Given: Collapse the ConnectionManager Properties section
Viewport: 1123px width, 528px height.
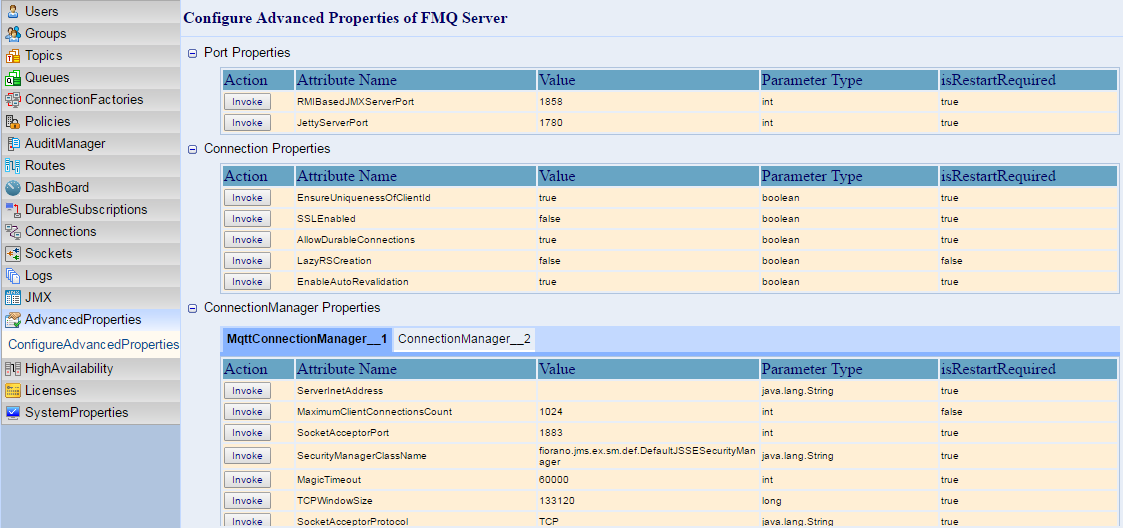Looking at the screenshot, I should pyautogui.click(x=192, y=309).
